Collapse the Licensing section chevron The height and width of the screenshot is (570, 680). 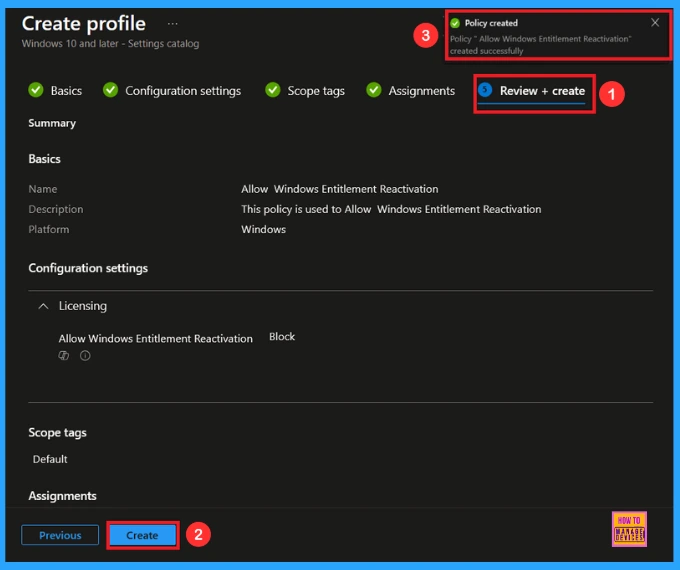click(x=43, y=306)
